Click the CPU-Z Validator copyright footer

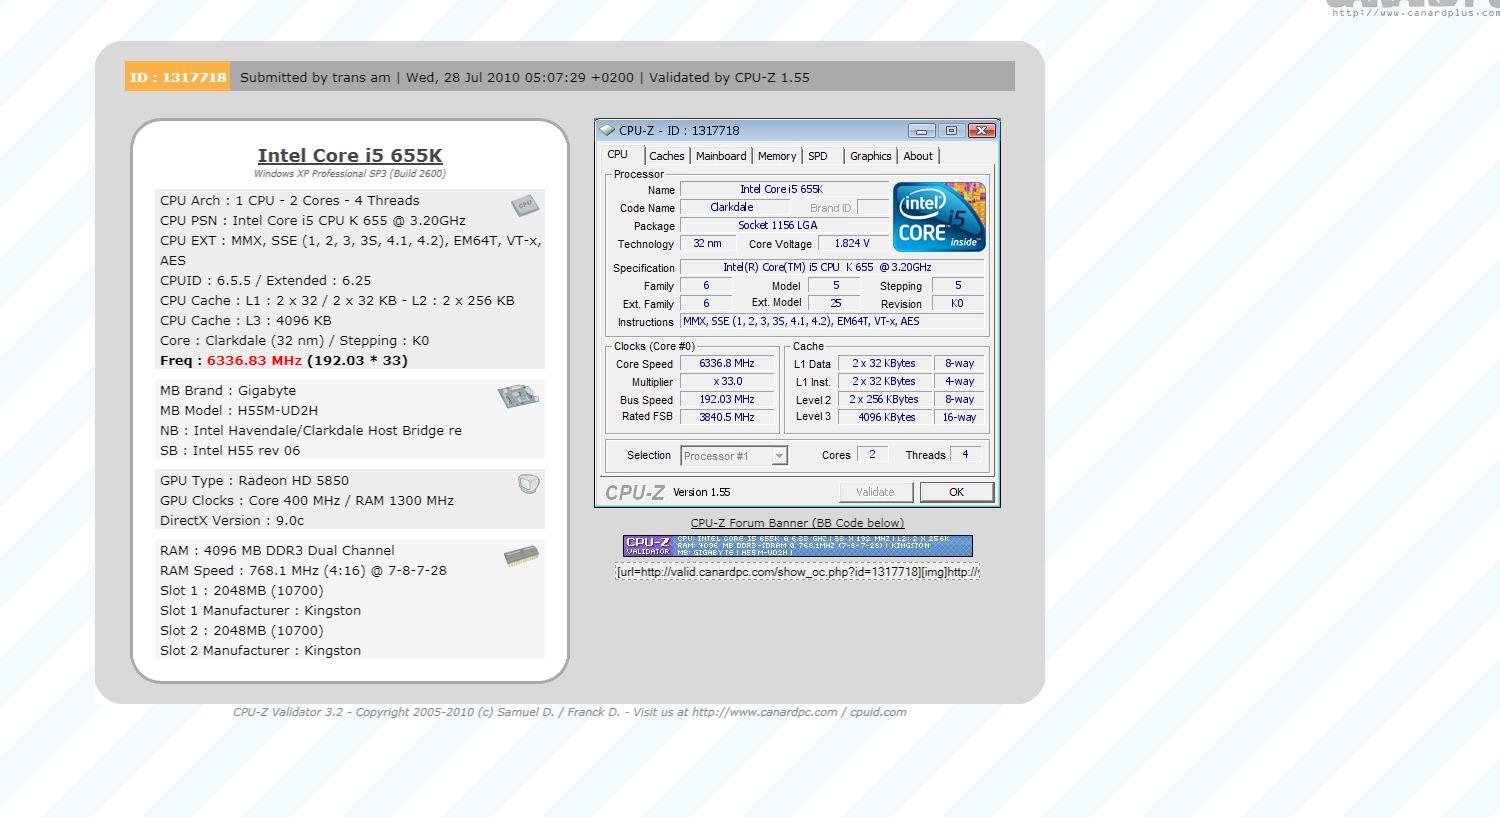[570, 712]
